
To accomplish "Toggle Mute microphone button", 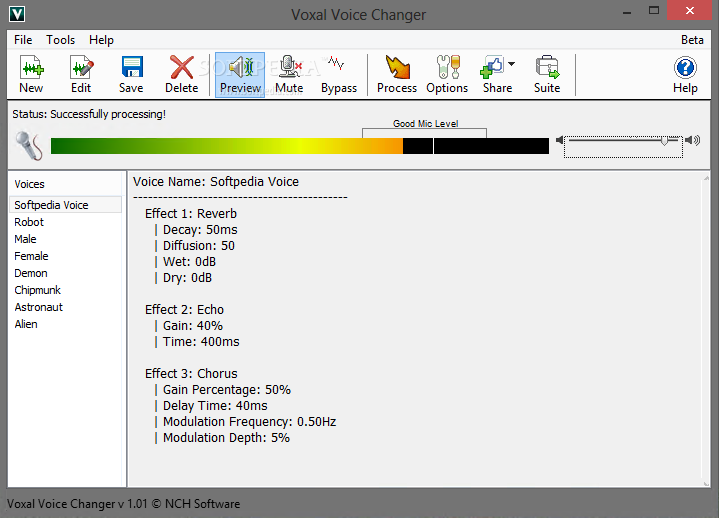I will [289, 74].
